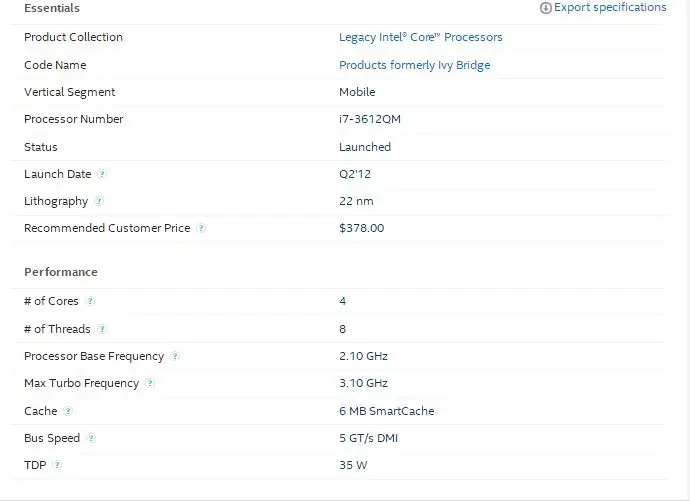This screenshot has width=690, height=501.
Task: Select the threads count value 8
Action: (342, 329)
